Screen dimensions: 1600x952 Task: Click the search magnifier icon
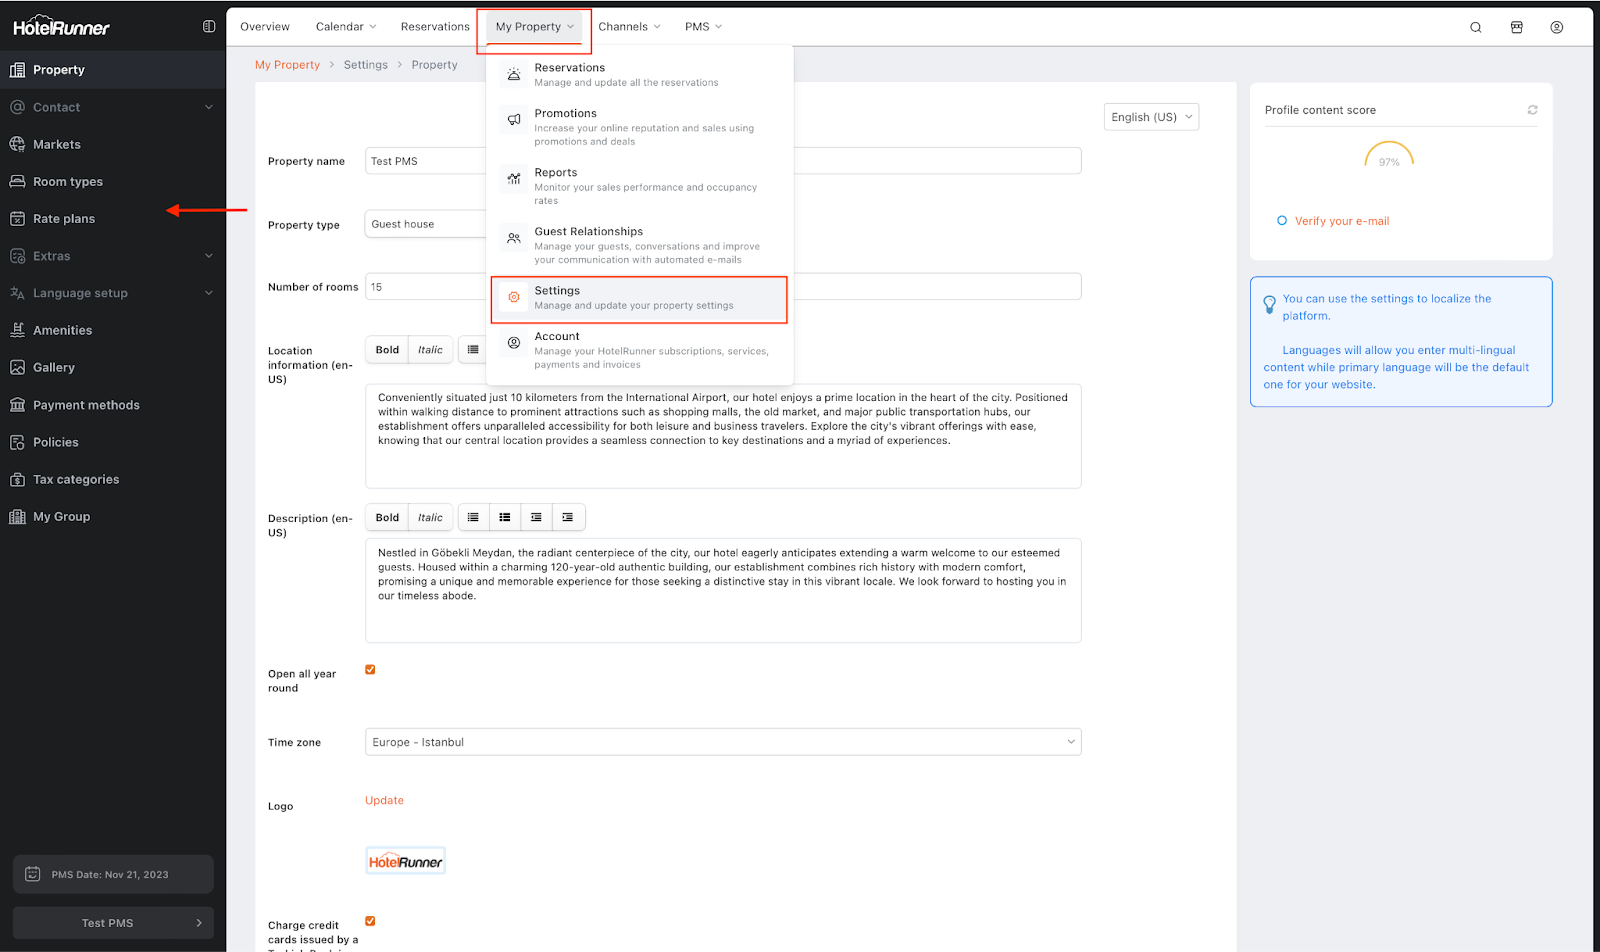pos(1475,27)
